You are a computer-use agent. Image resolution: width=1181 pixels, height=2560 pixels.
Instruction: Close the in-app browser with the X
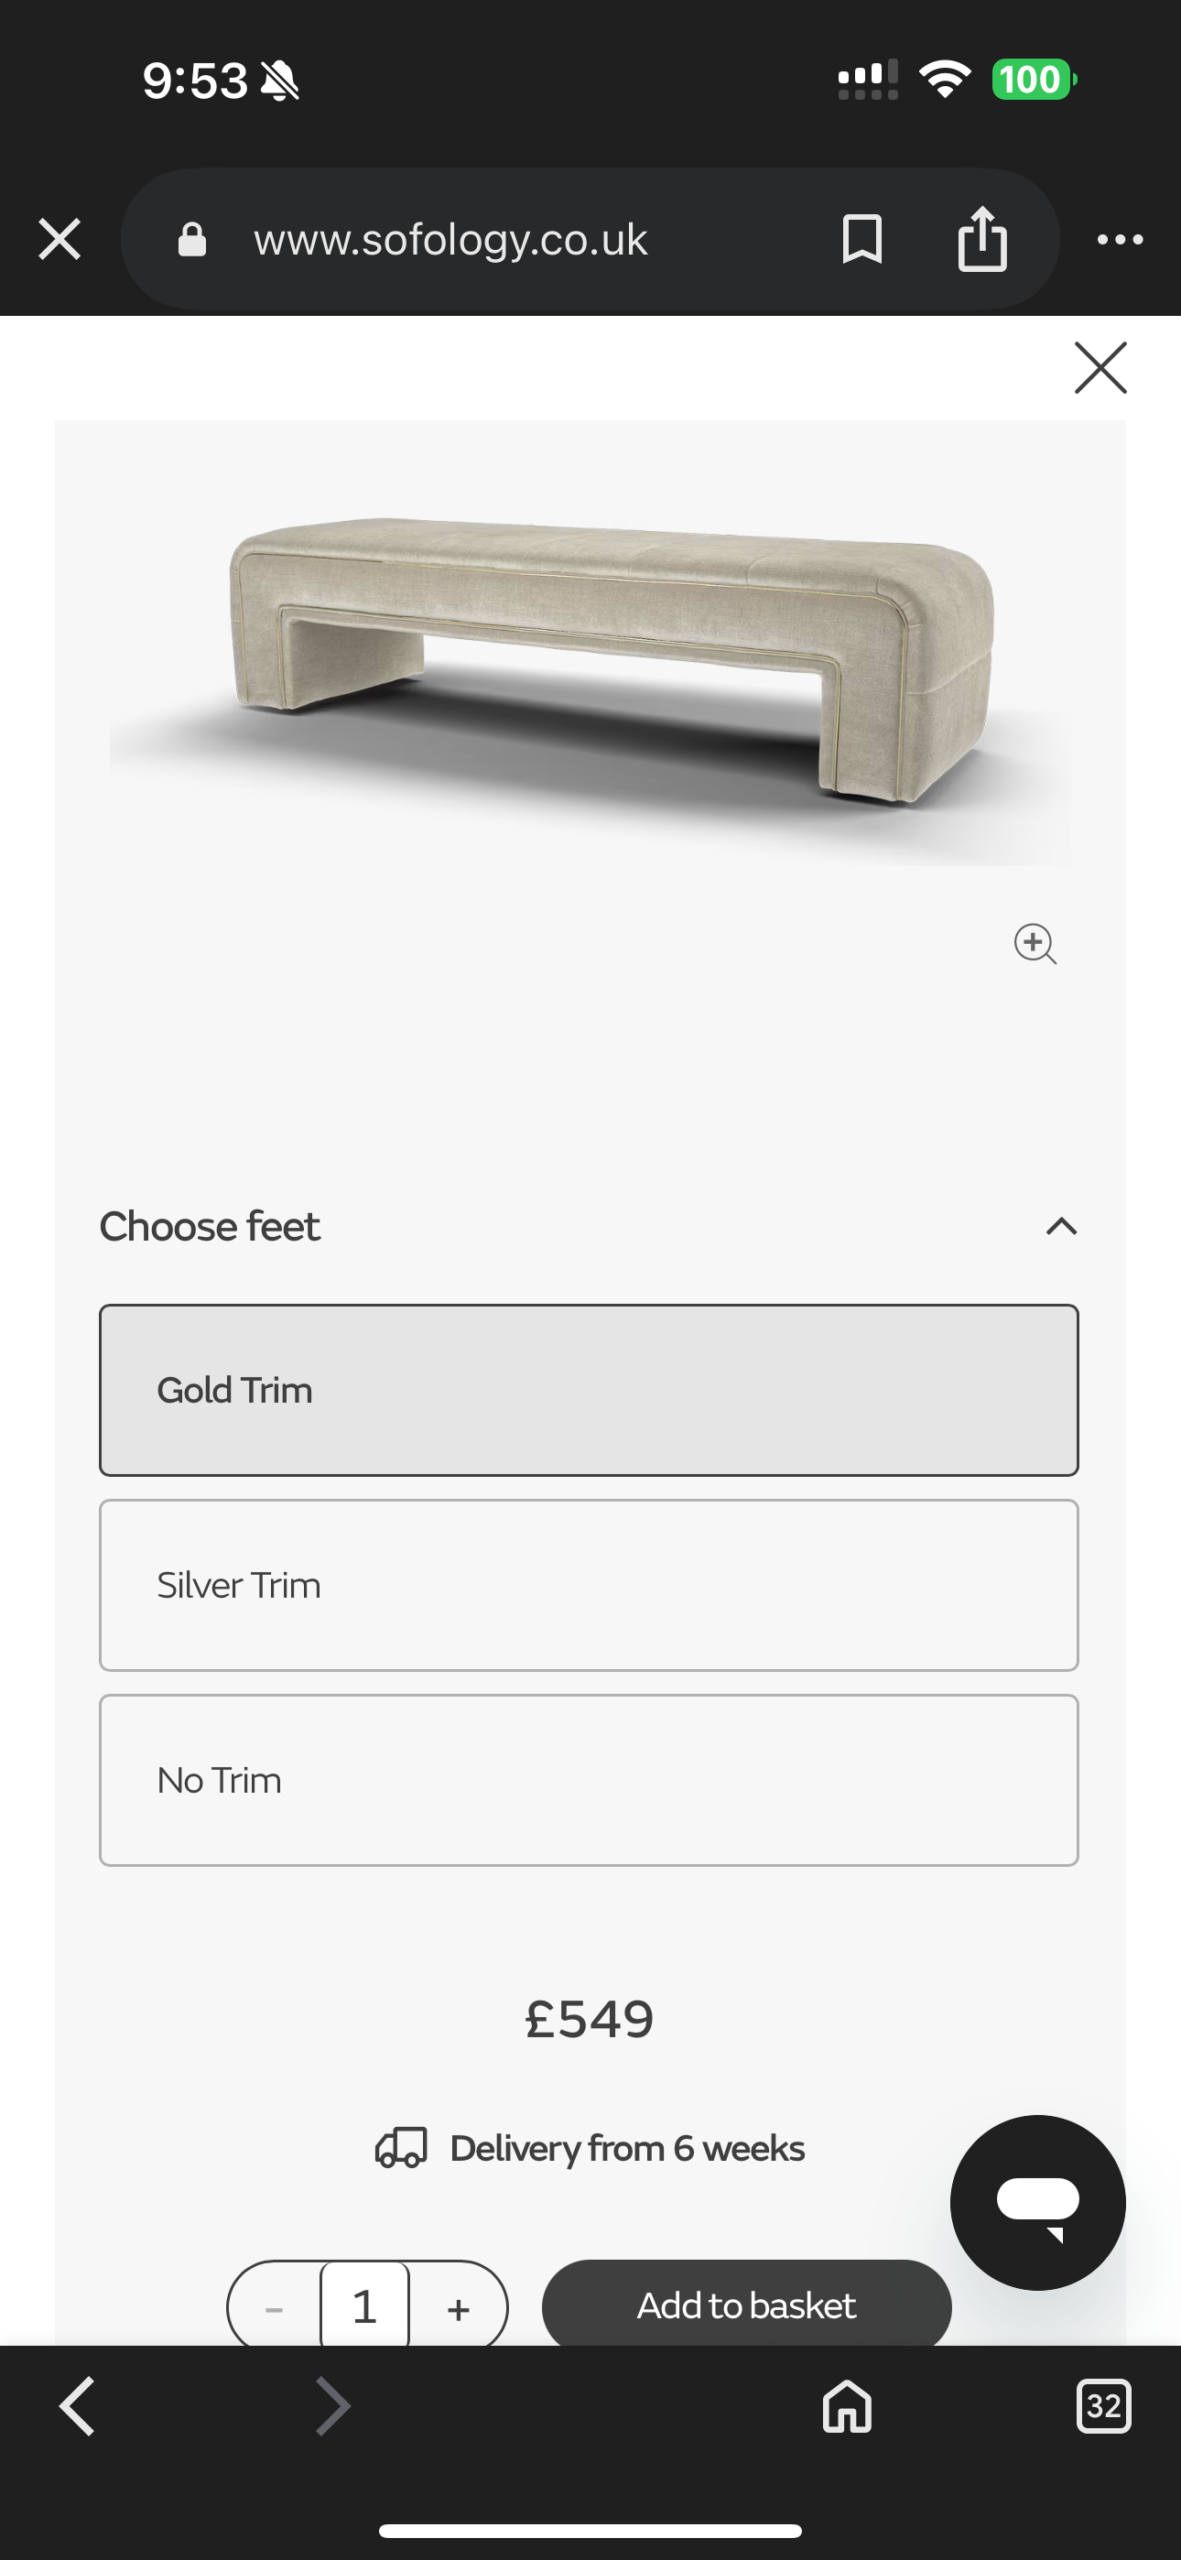[59, 240]
